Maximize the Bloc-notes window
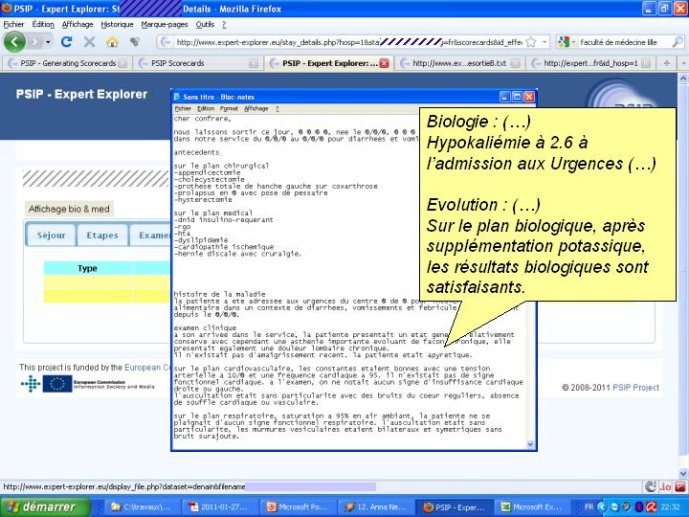The height and width of the screenshot is (517, 689). [x=517, y=97]
